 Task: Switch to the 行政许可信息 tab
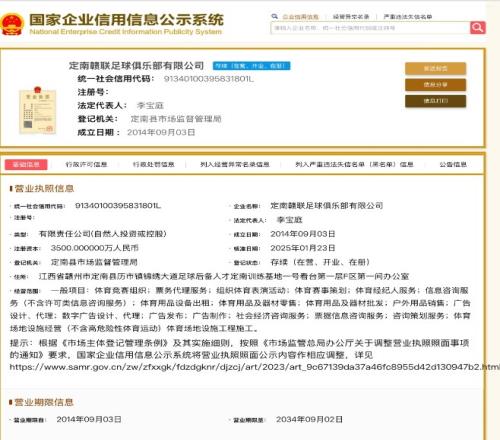86,164
